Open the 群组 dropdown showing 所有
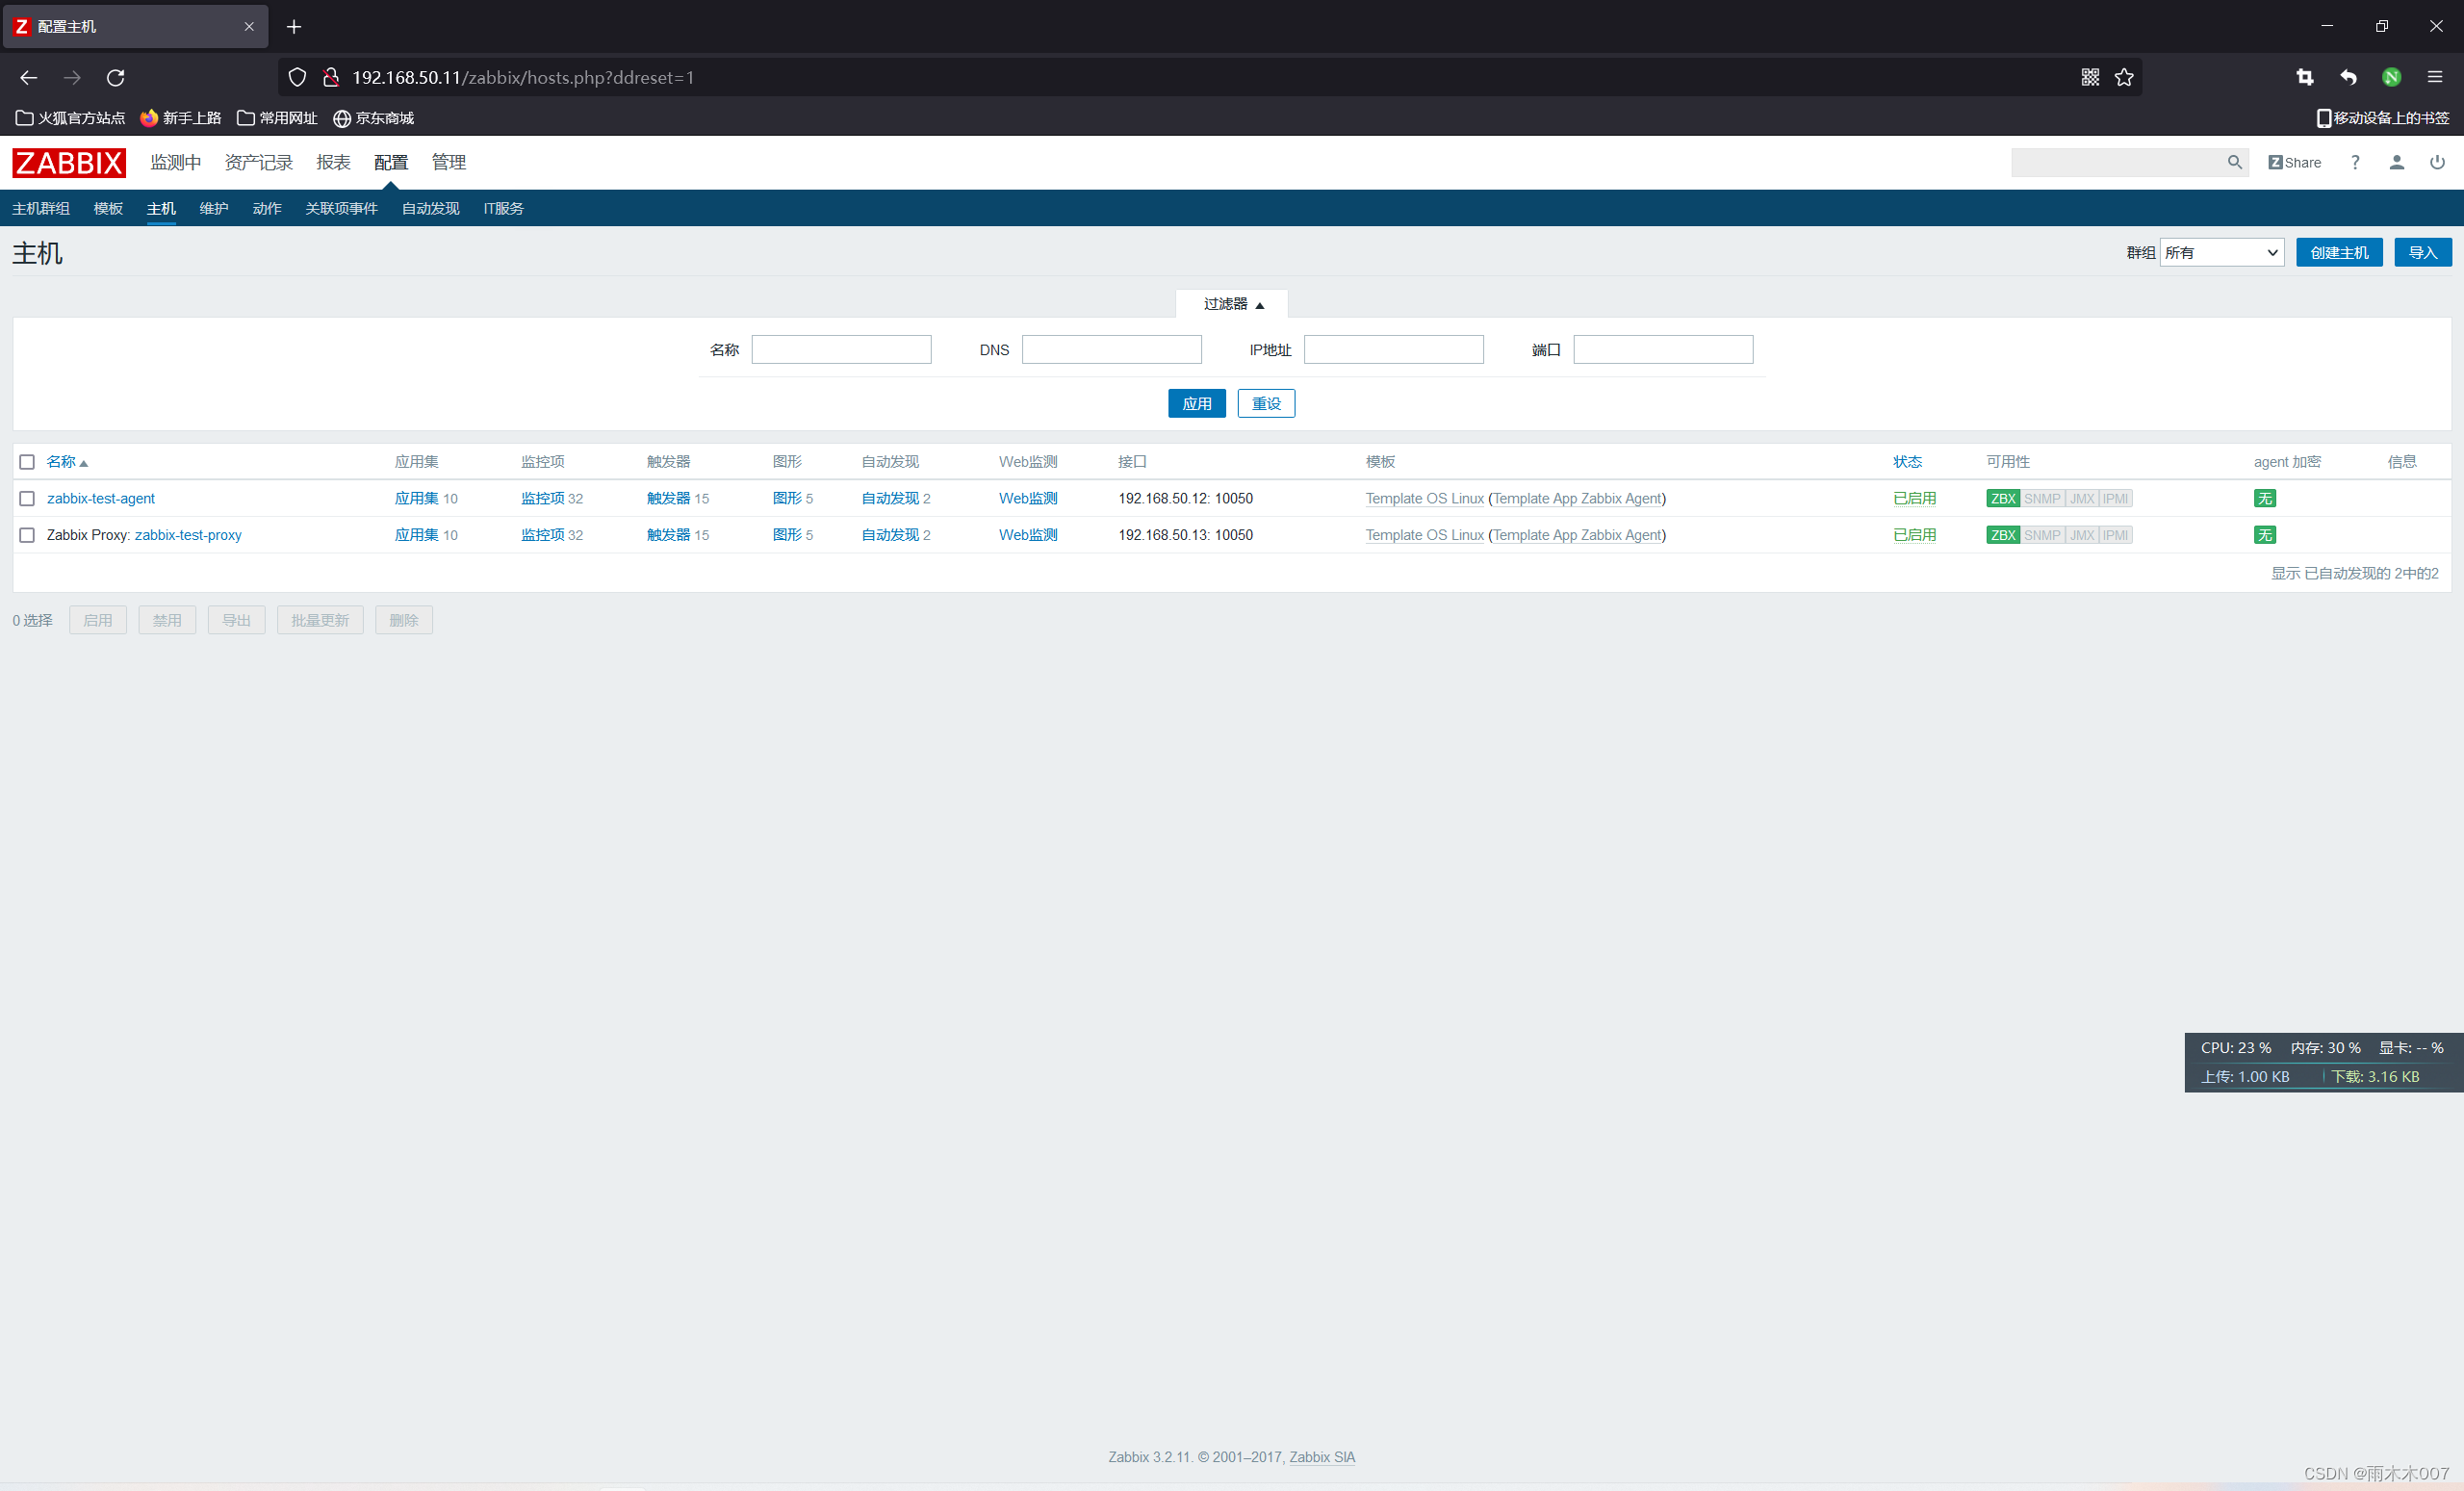The width and height of the screenshot is (2464, 1491). (x=2222, y=252)
